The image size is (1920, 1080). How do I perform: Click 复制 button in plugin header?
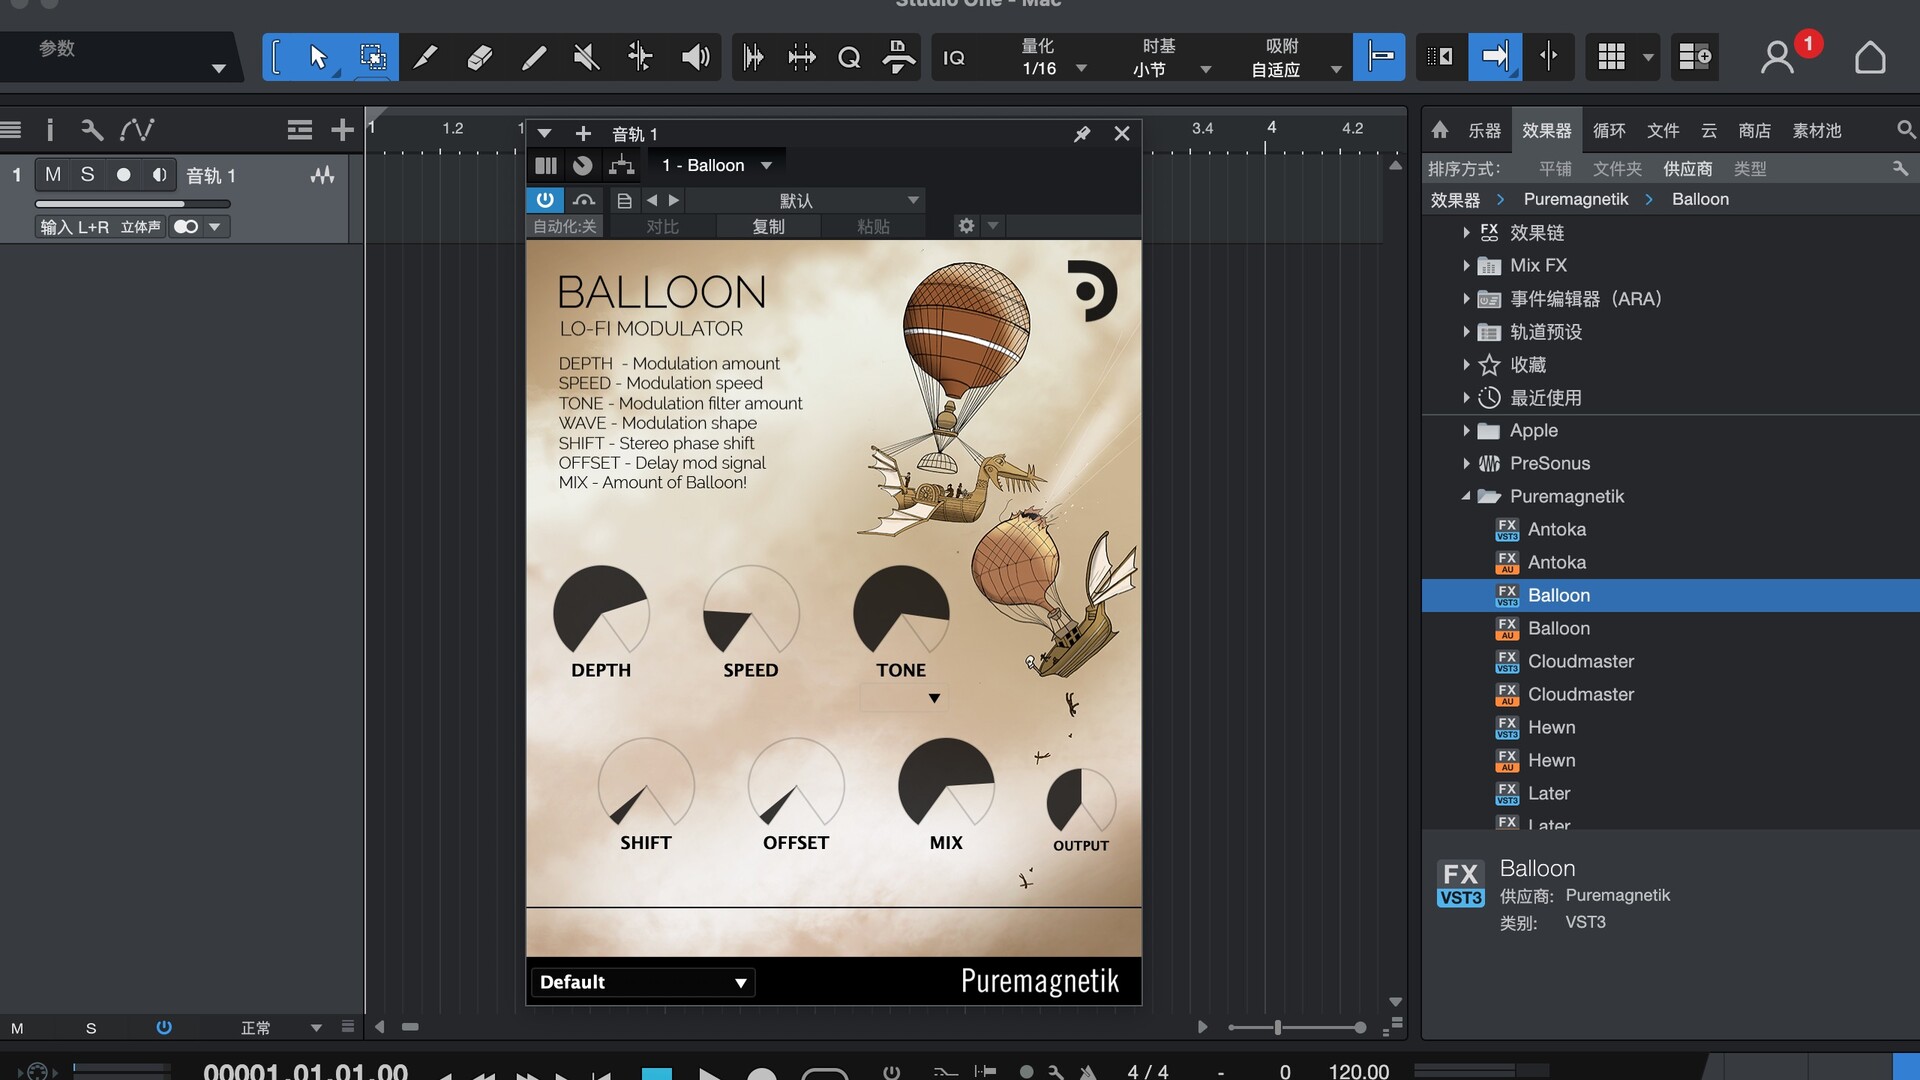pos(768,226)
